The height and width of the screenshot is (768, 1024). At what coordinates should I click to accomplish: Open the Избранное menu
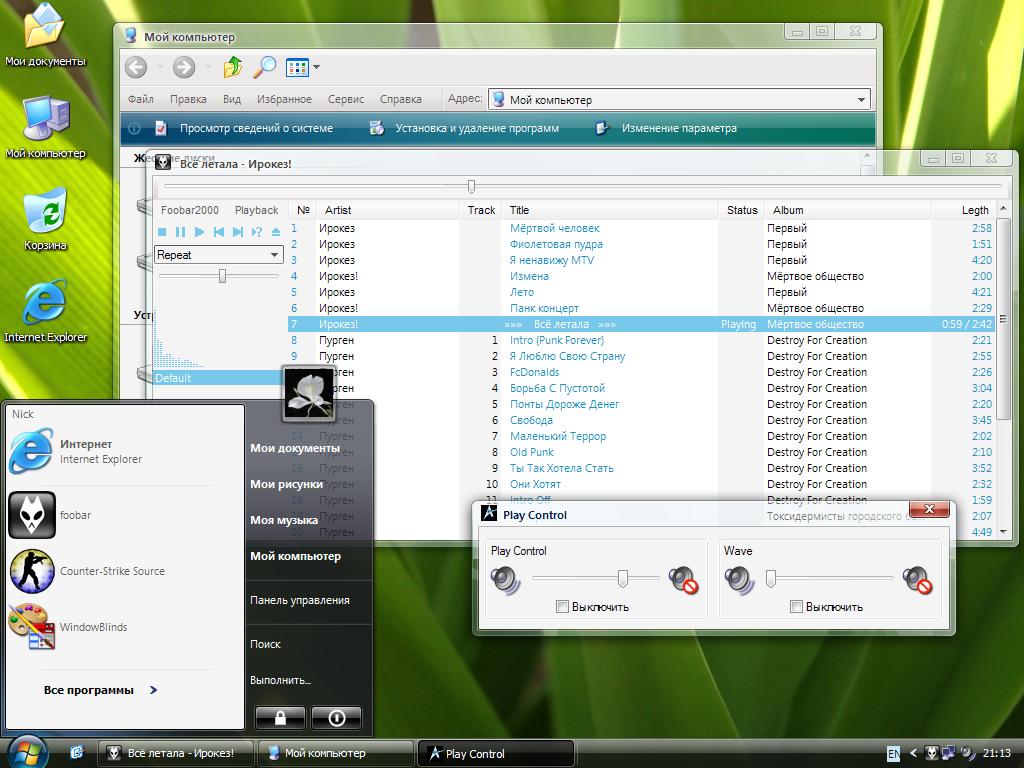(x=284, y=99)
